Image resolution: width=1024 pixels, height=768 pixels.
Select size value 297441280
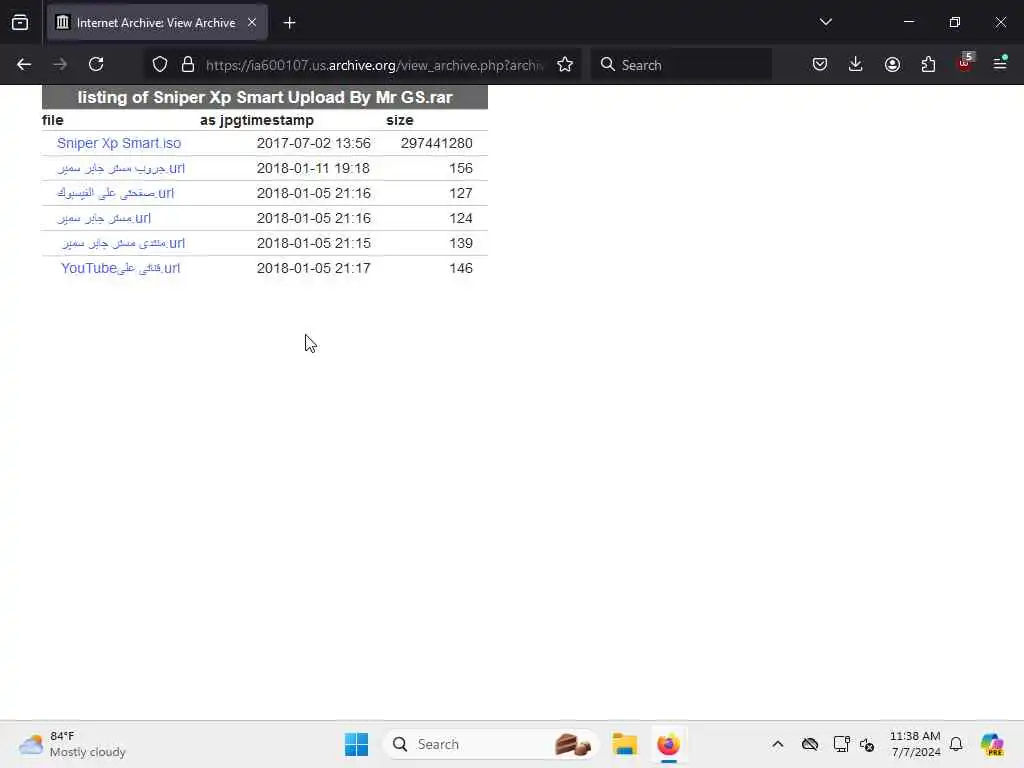pyautogui.click(x=436, y=143)
